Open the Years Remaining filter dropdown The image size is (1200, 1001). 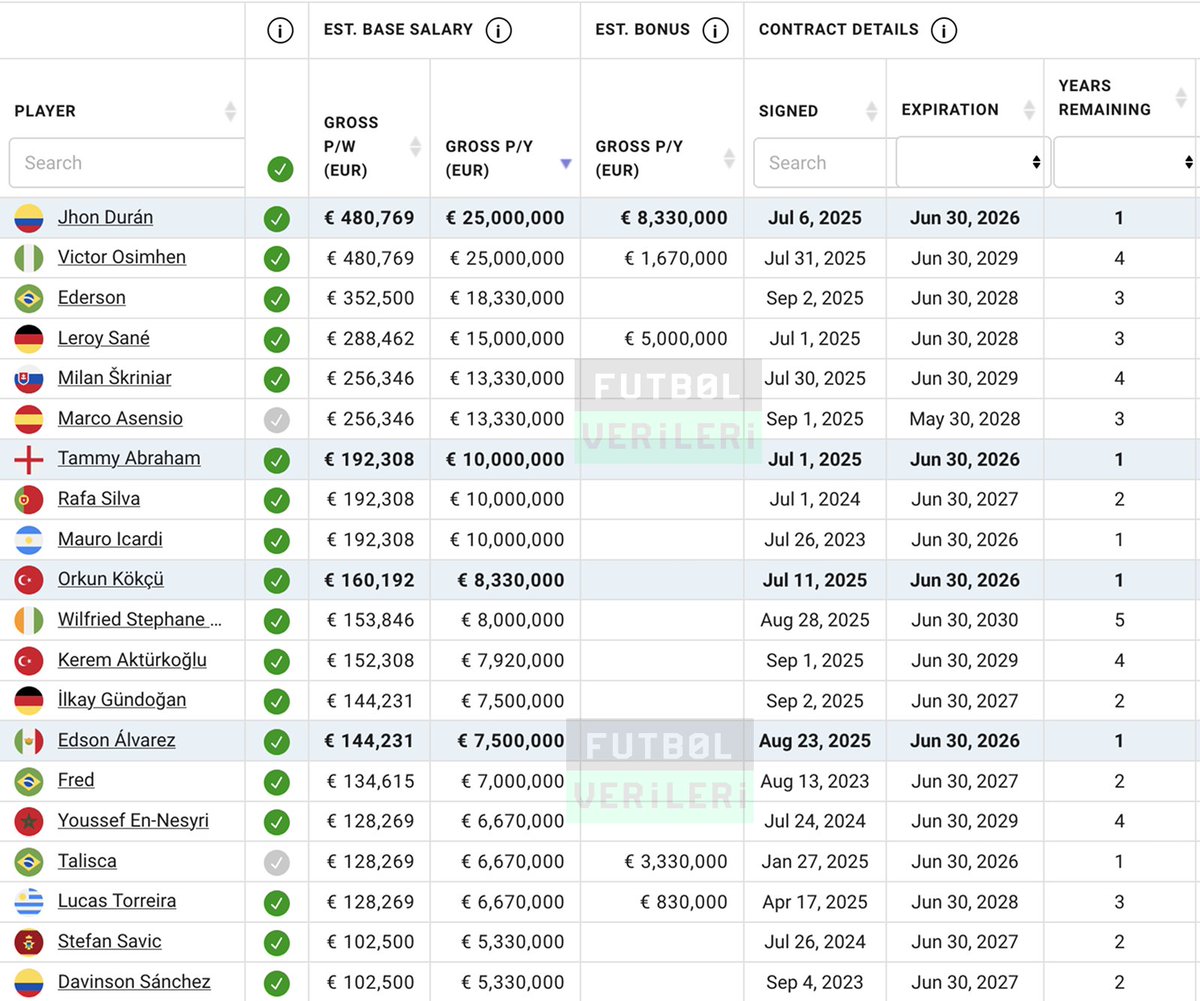(1126, 162)
